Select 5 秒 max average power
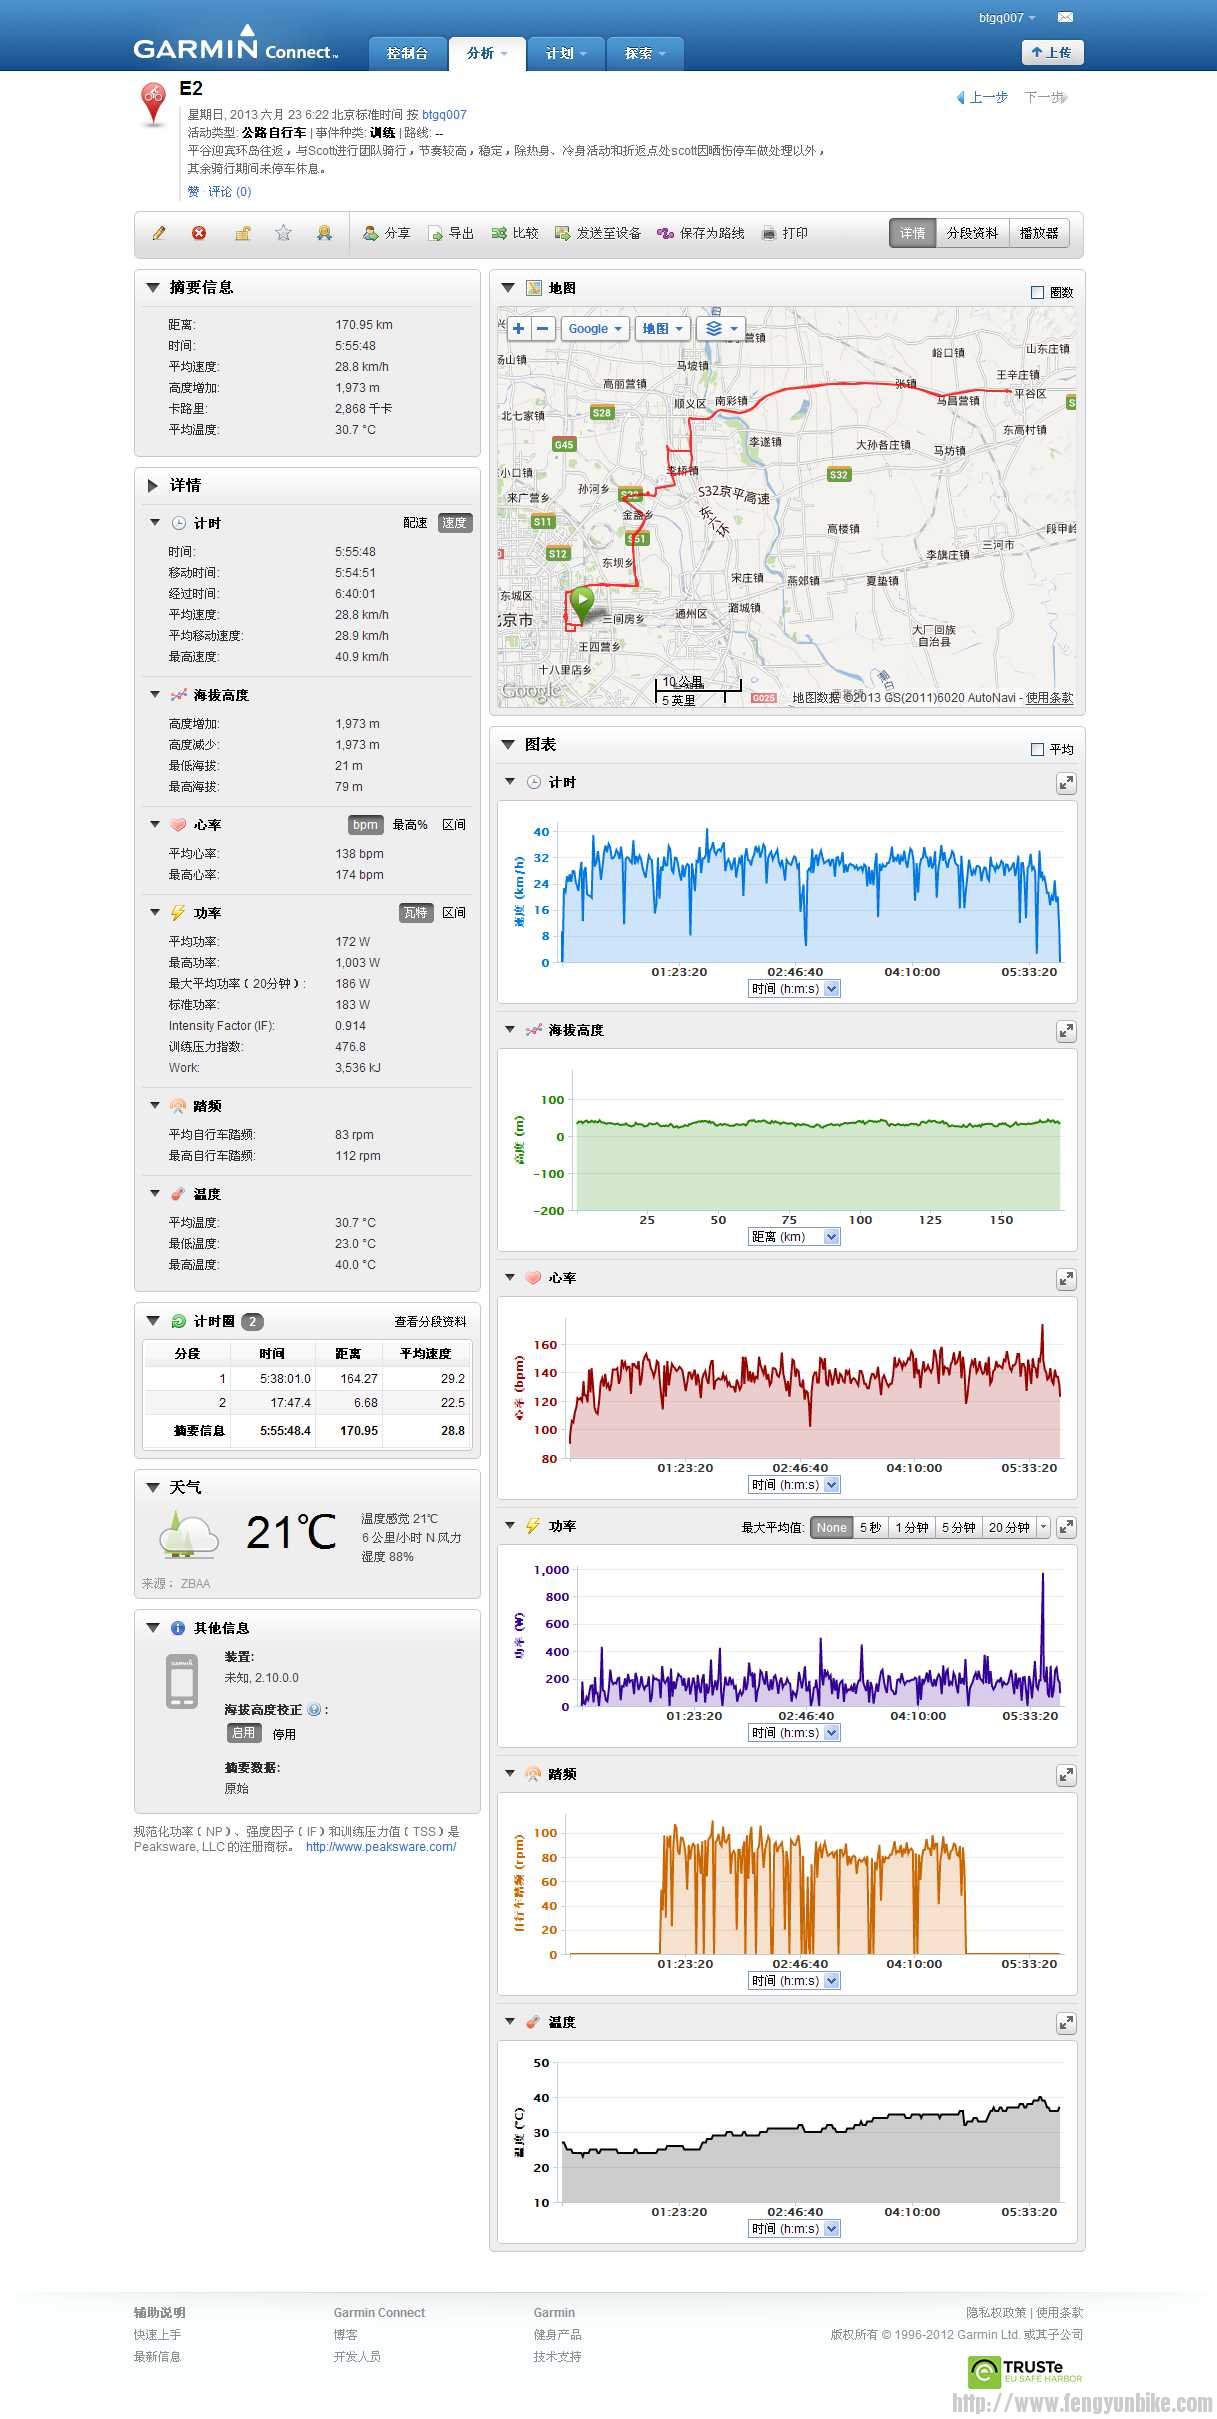 (x=870, y=1527)
